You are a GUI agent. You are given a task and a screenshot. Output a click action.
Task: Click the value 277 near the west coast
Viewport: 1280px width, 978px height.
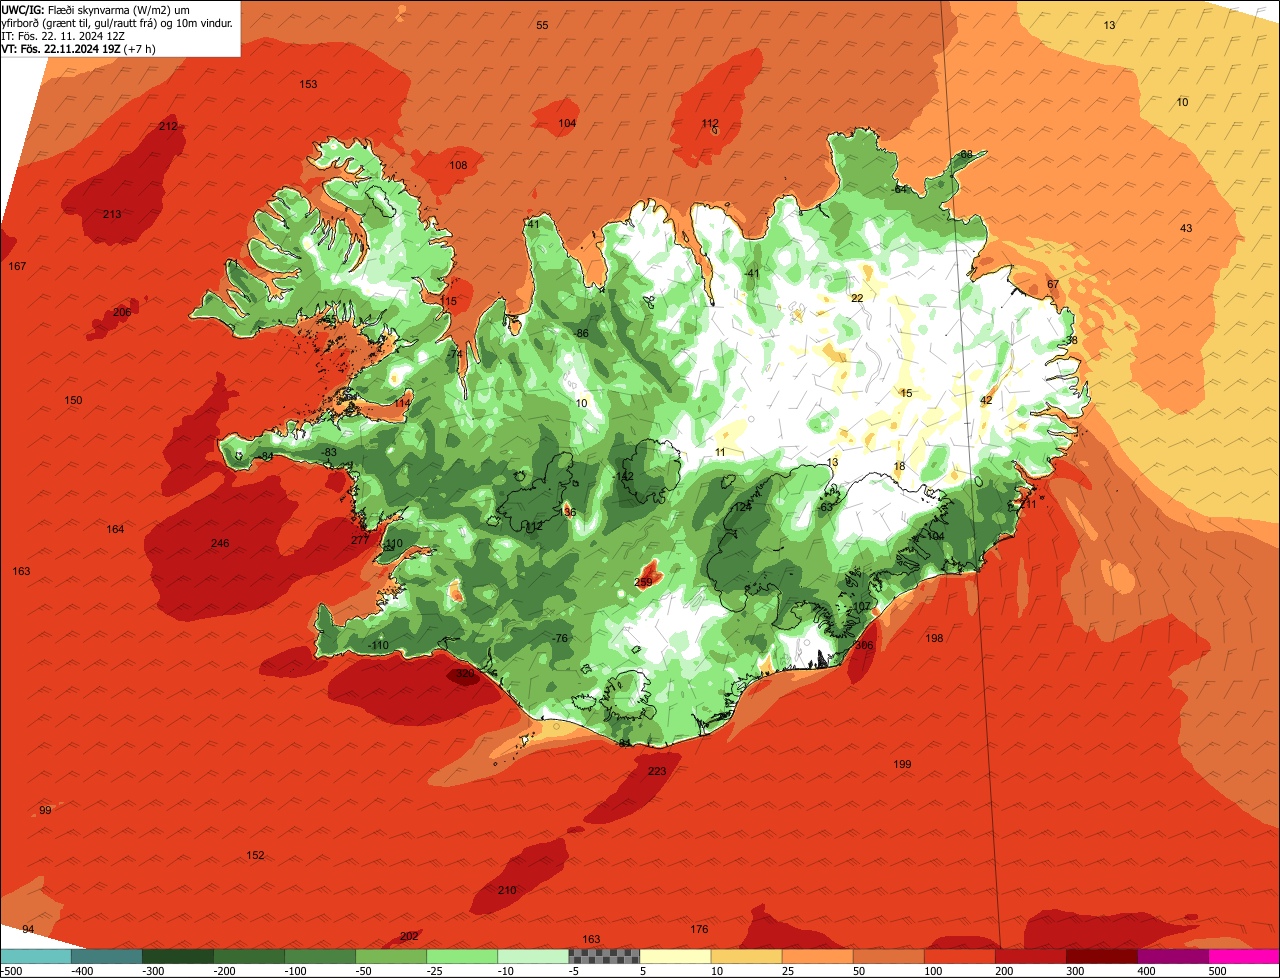click(360, 540)
